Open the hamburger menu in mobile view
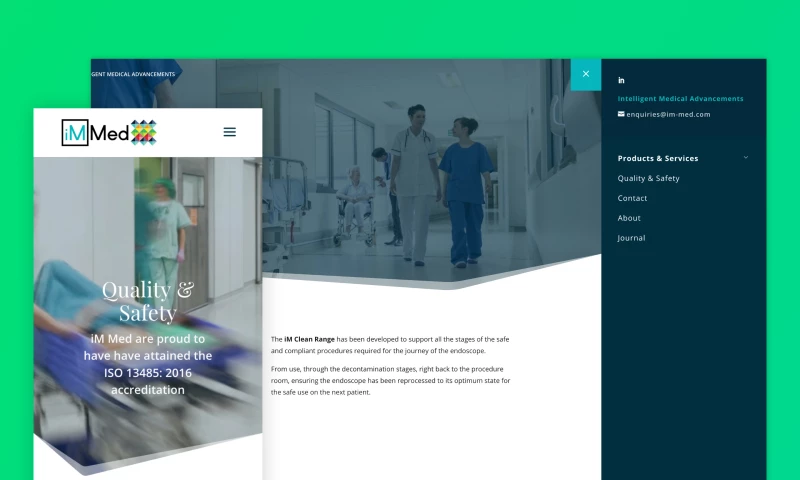 tap(230, 132)
